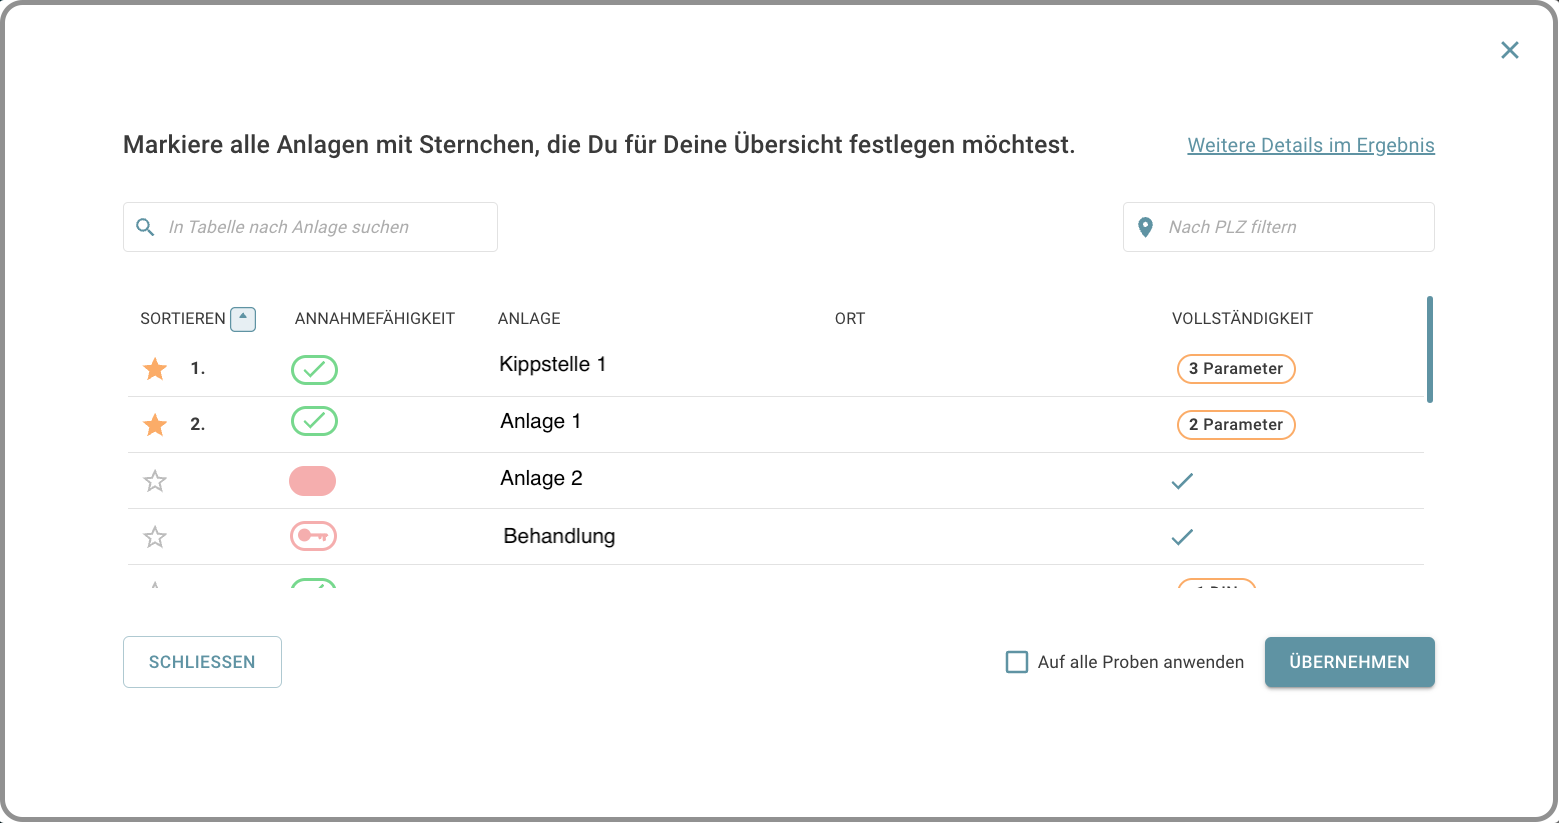Unstar the Kippstelle 1 facility
The image size is (1559, 823).
pos(155,369)
